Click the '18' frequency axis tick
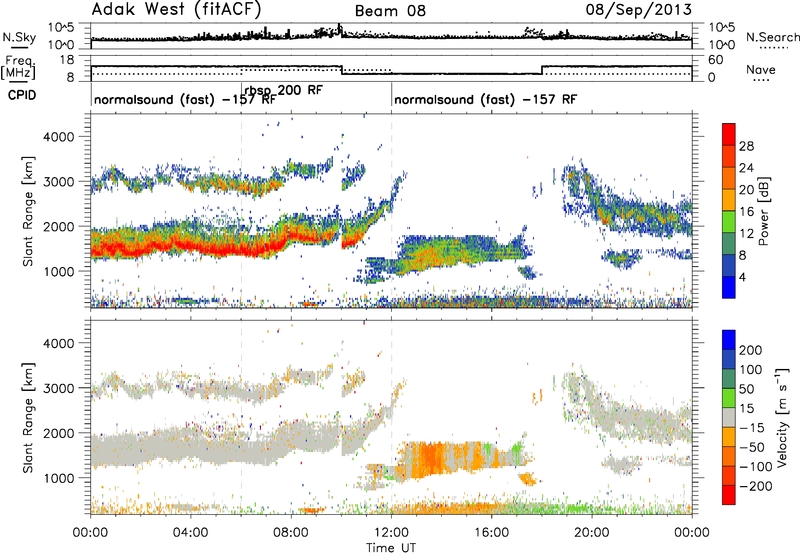This screenshot has height=554, width=800. [x=67, y=60]
